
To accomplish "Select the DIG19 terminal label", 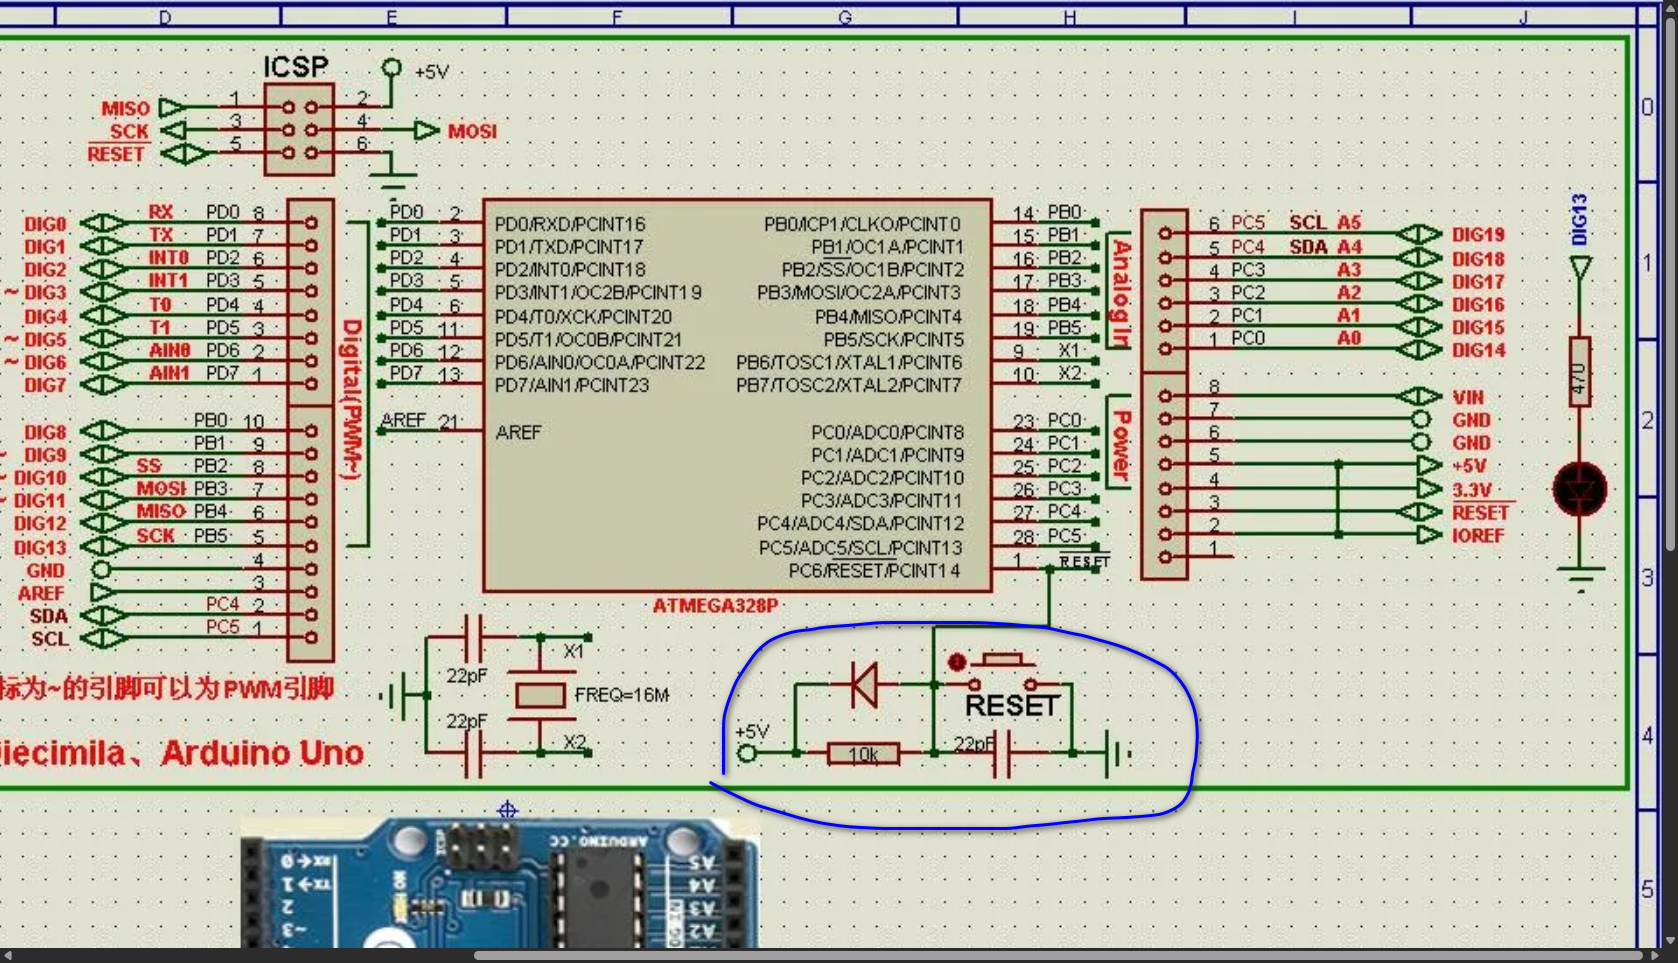I will pos(1478,235).
